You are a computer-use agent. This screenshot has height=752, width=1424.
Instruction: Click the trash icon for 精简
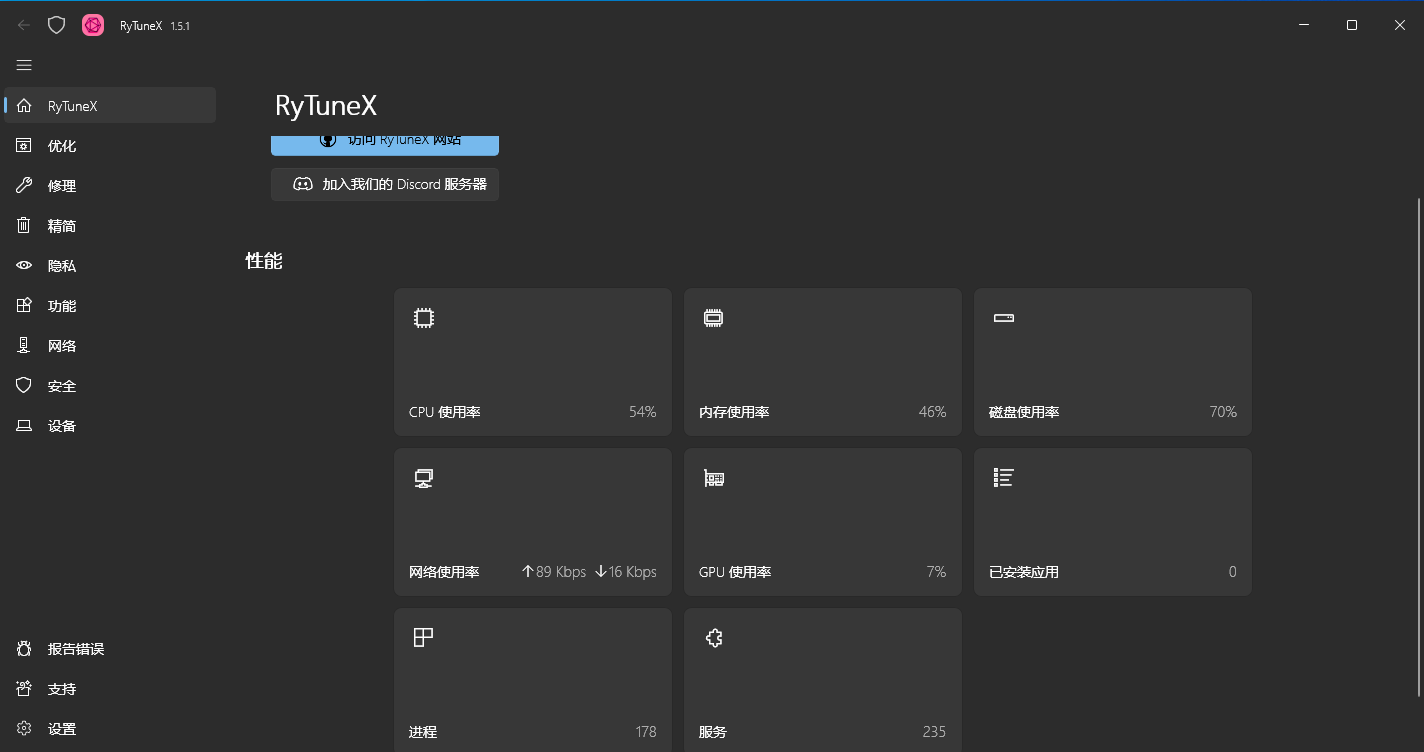24,226
